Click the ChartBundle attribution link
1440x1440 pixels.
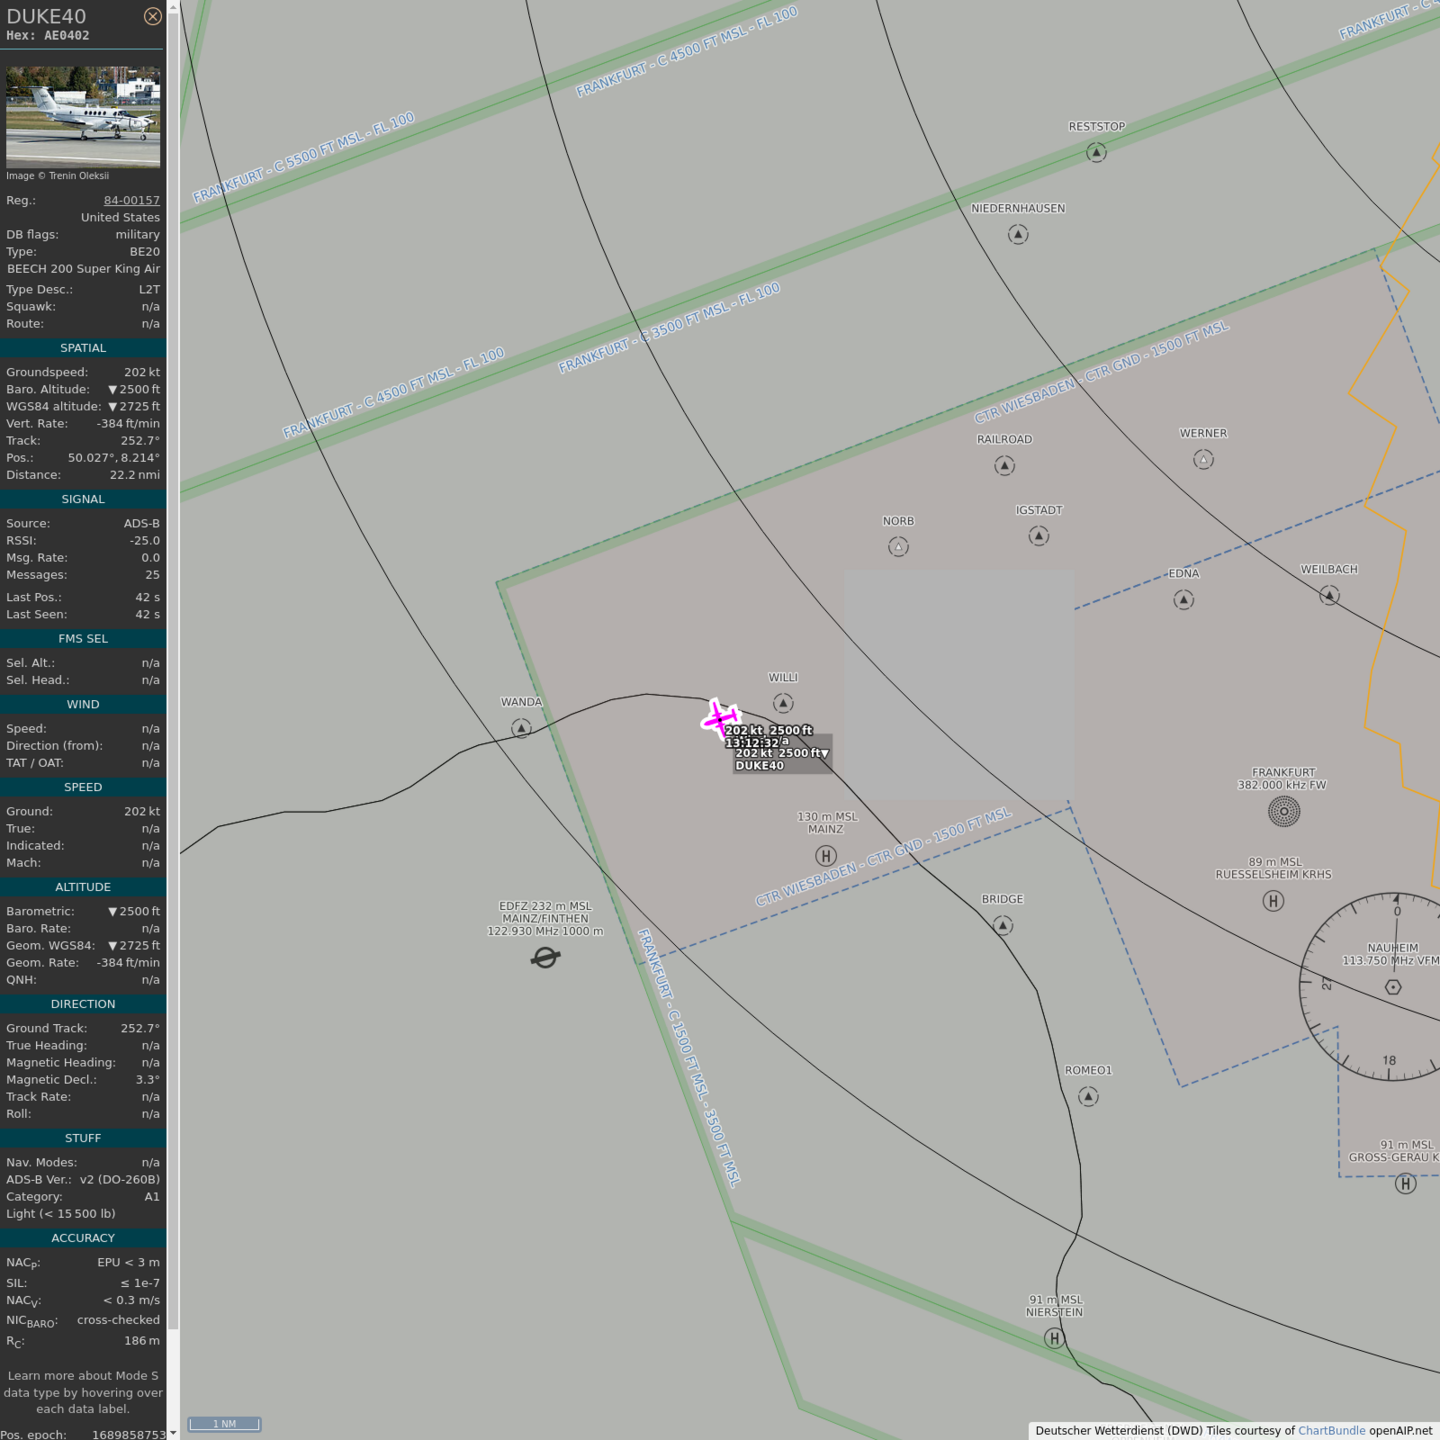click(1331, 1431)
